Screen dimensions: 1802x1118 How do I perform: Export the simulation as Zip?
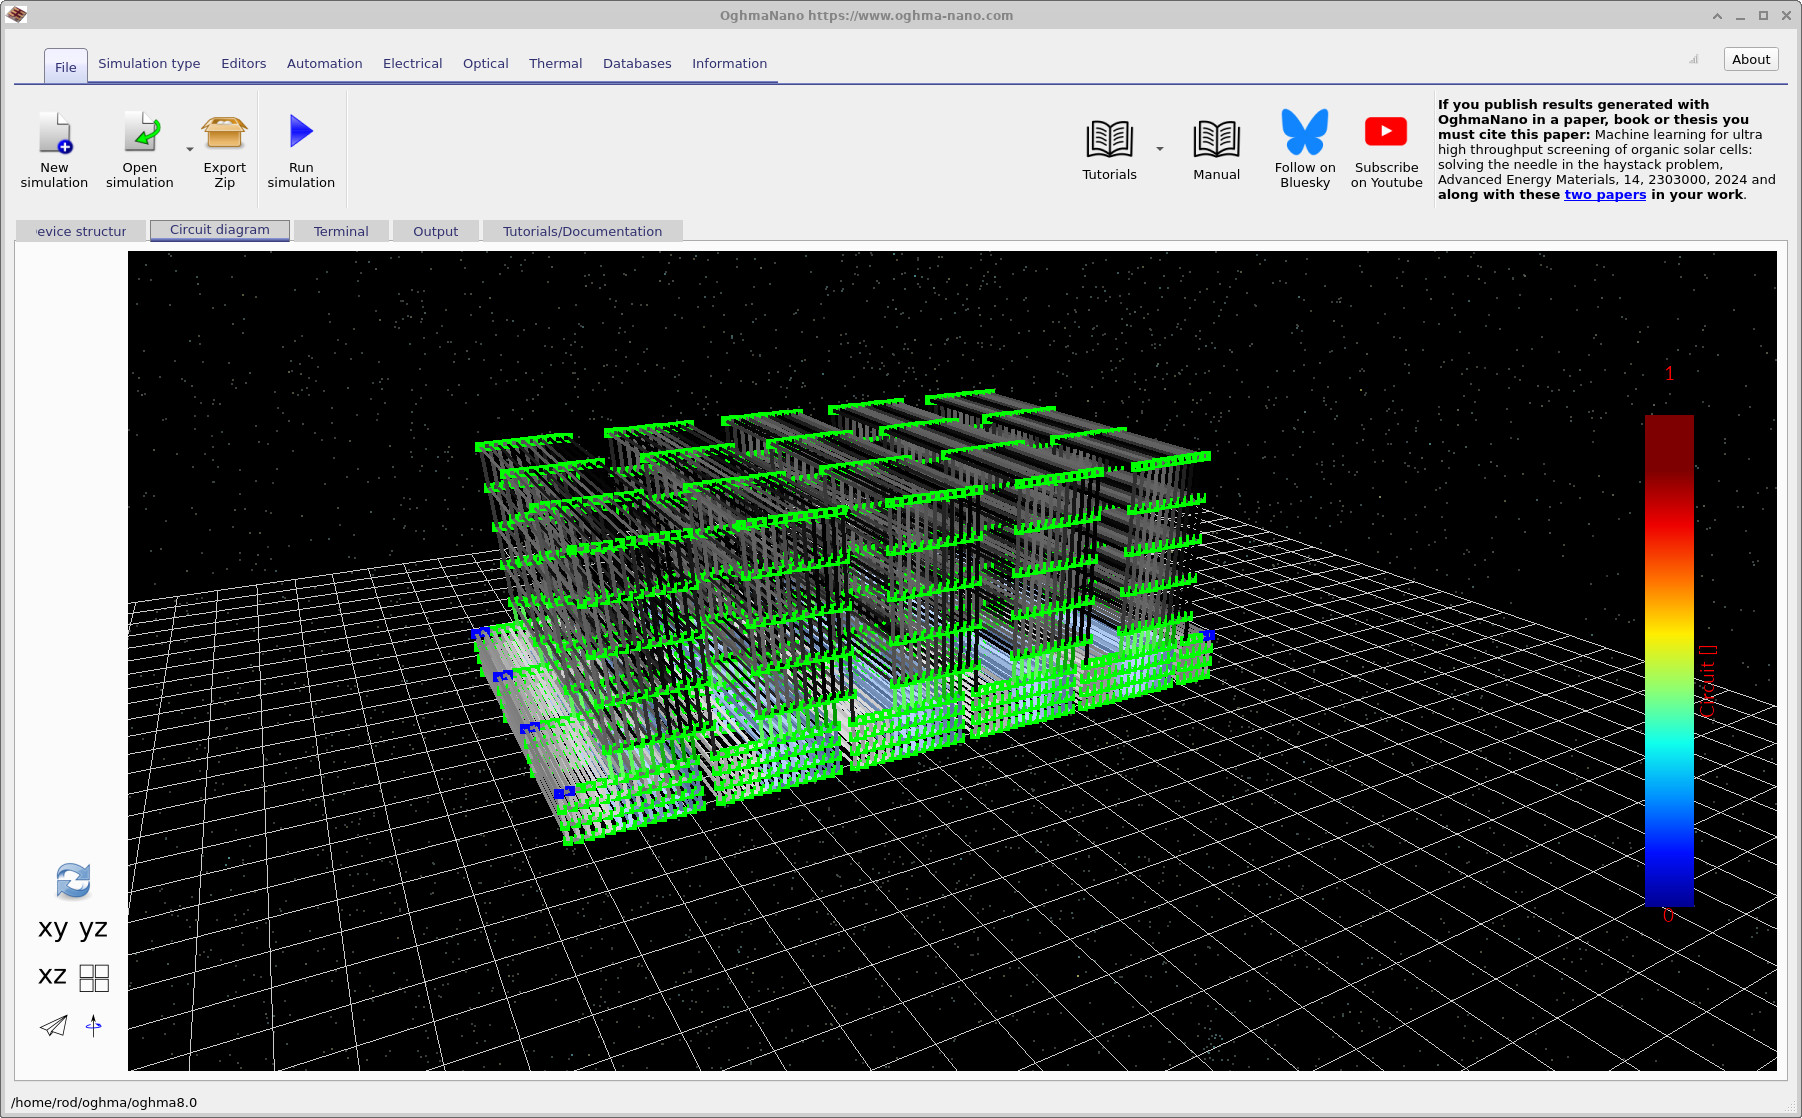224,148
